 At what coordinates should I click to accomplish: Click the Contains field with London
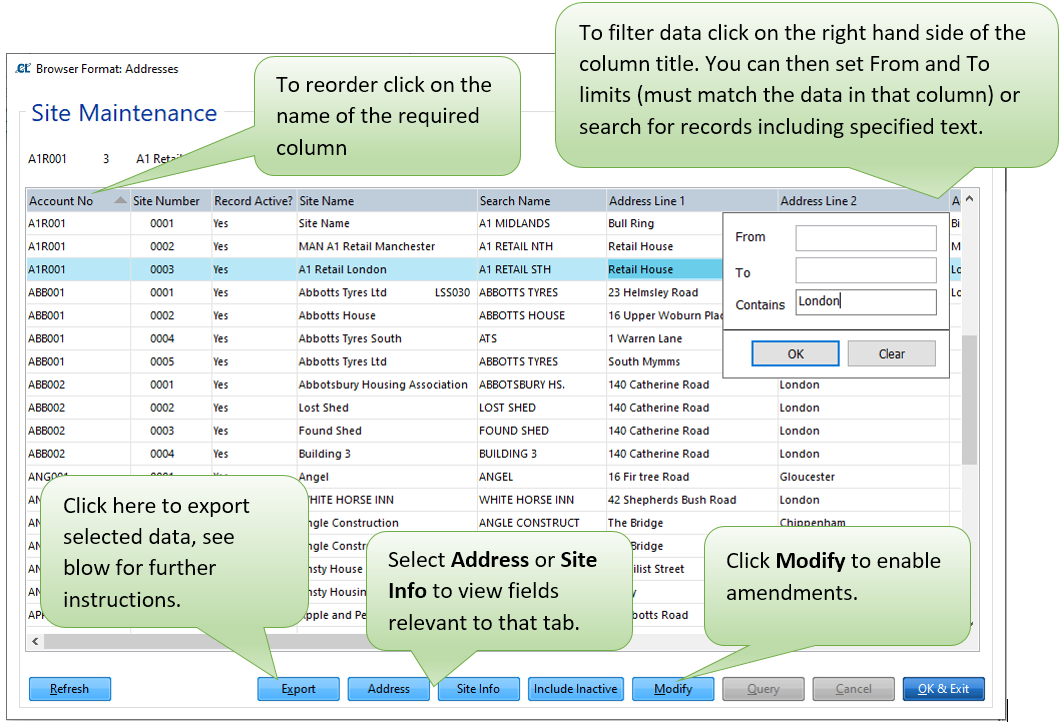pos(866,302)
